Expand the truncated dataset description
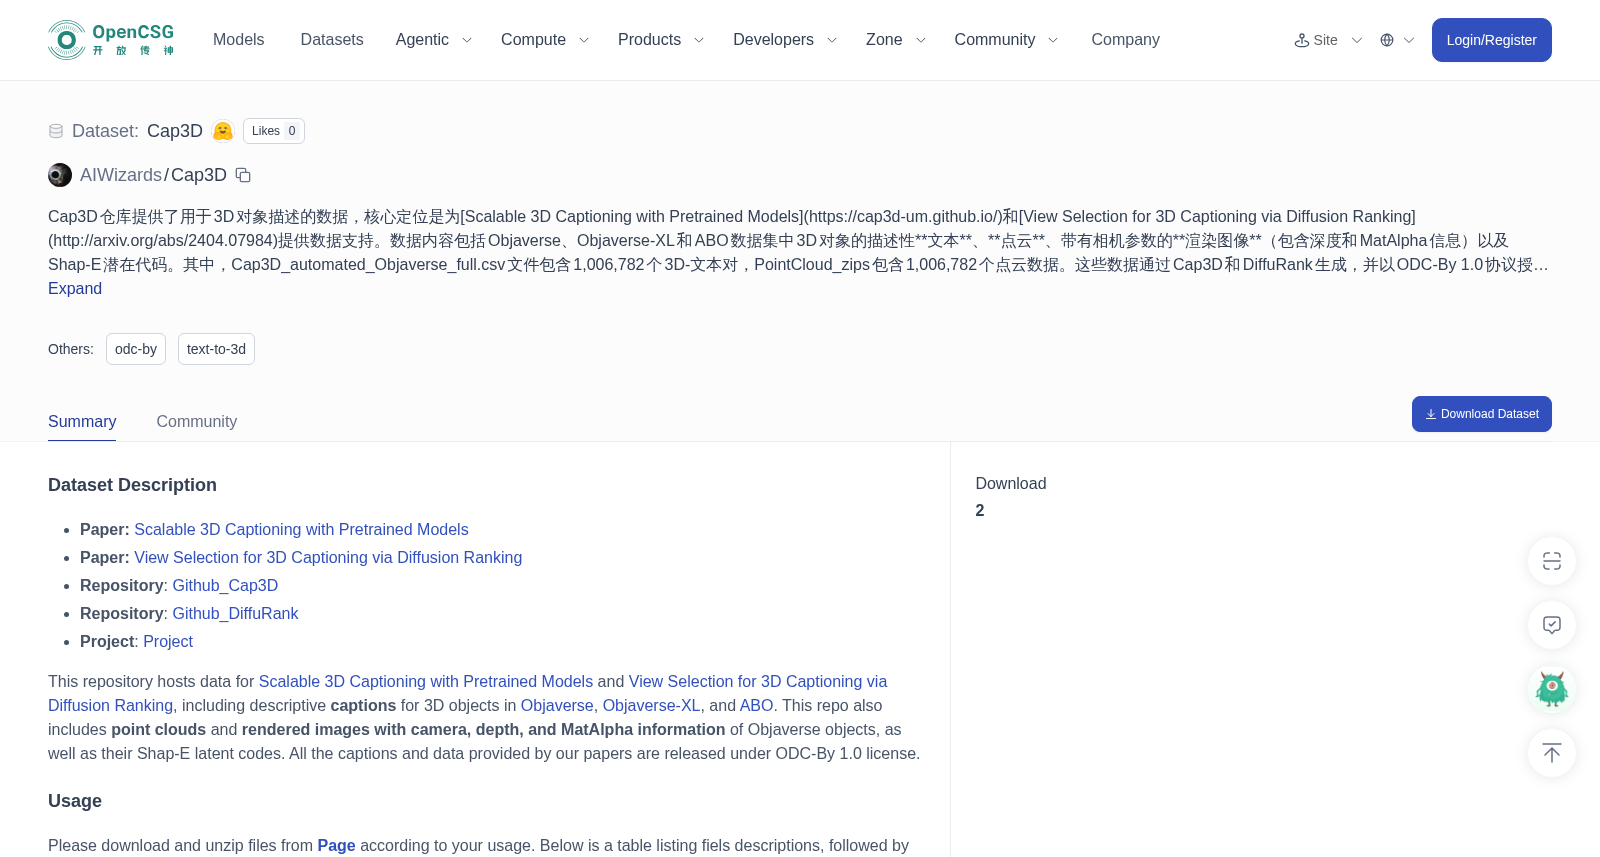 75,288
